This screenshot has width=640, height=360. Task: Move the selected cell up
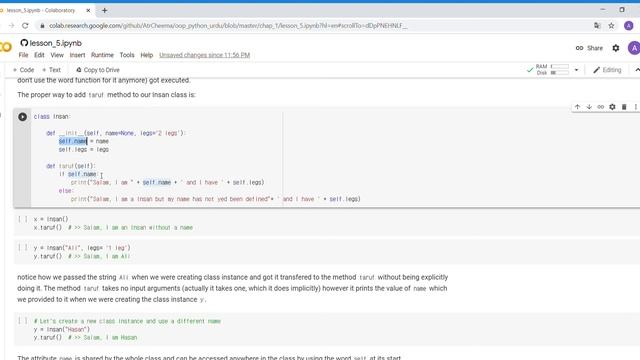click(x=577, y=107)
